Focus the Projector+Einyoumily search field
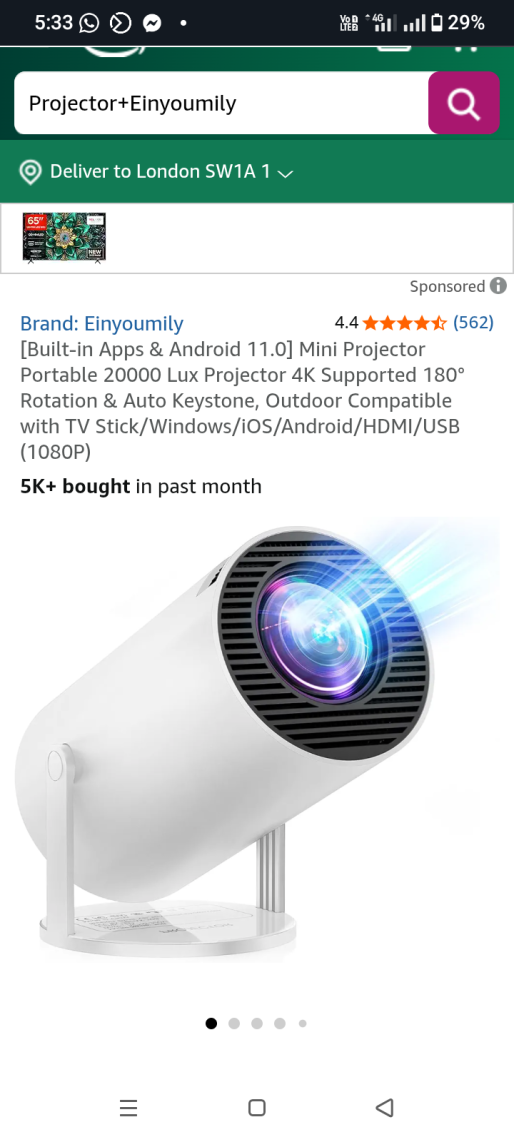 point(221,103)
